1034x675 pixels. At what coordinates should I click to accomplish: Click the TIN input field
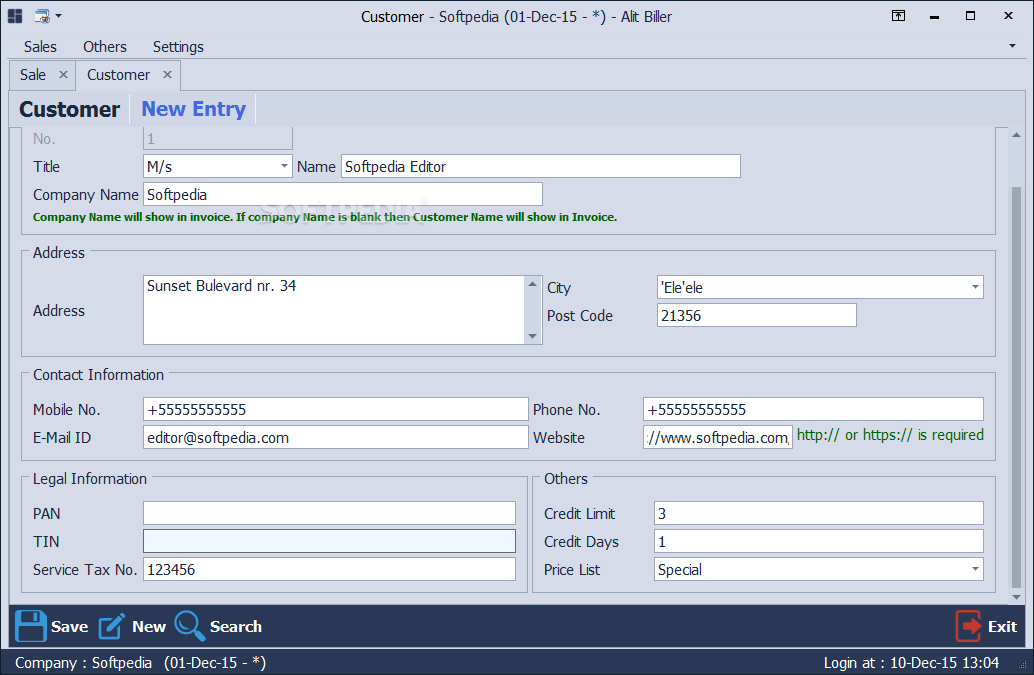click(329, 541)
